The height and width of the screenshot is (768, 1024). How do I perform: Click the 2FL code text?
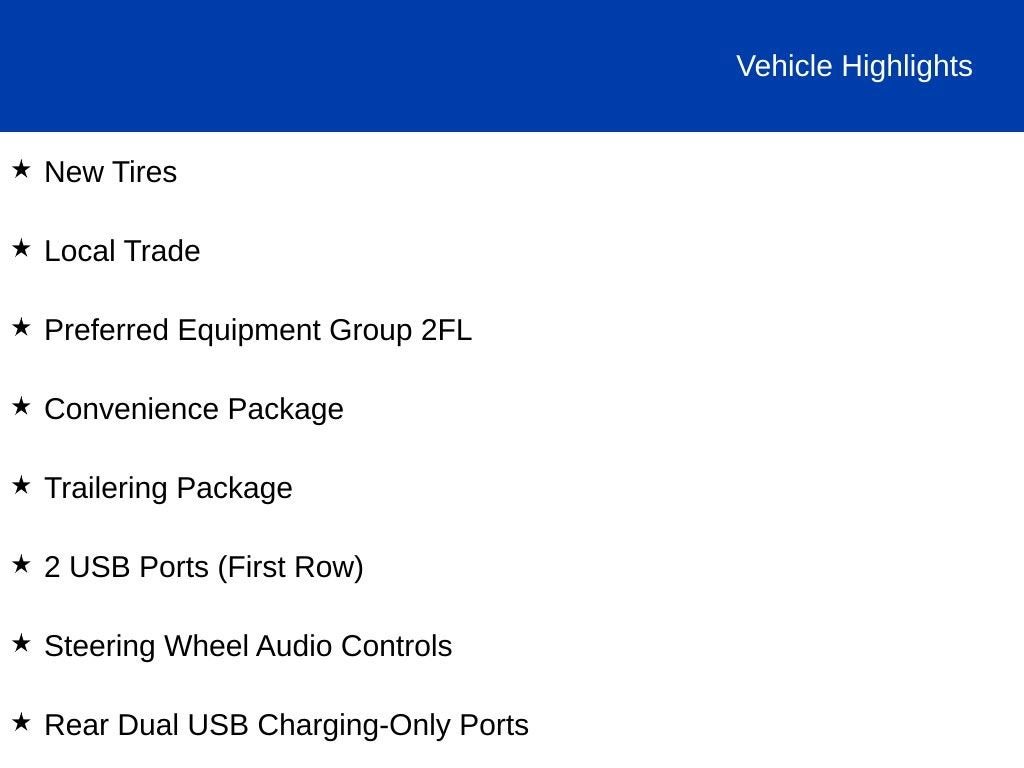[x=446, y=330]
